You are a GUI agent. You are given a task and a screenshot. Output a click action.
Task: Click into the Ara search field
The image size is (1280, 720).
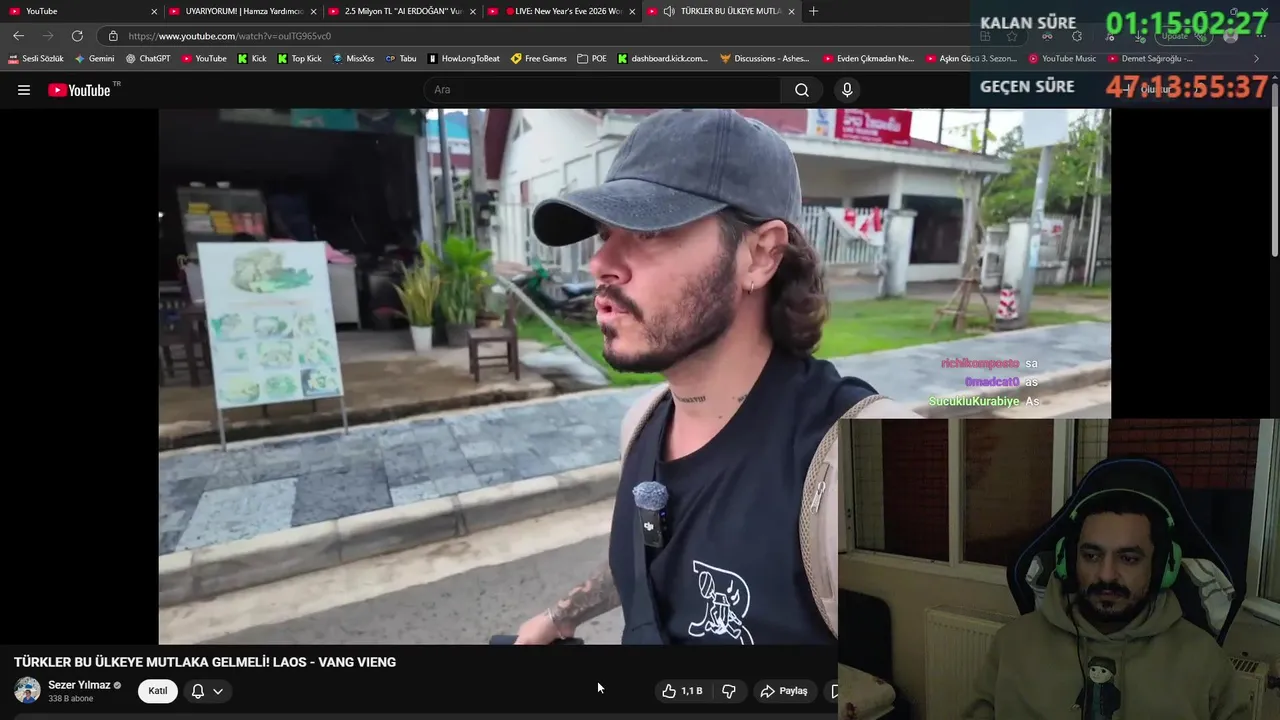point(603,90)
